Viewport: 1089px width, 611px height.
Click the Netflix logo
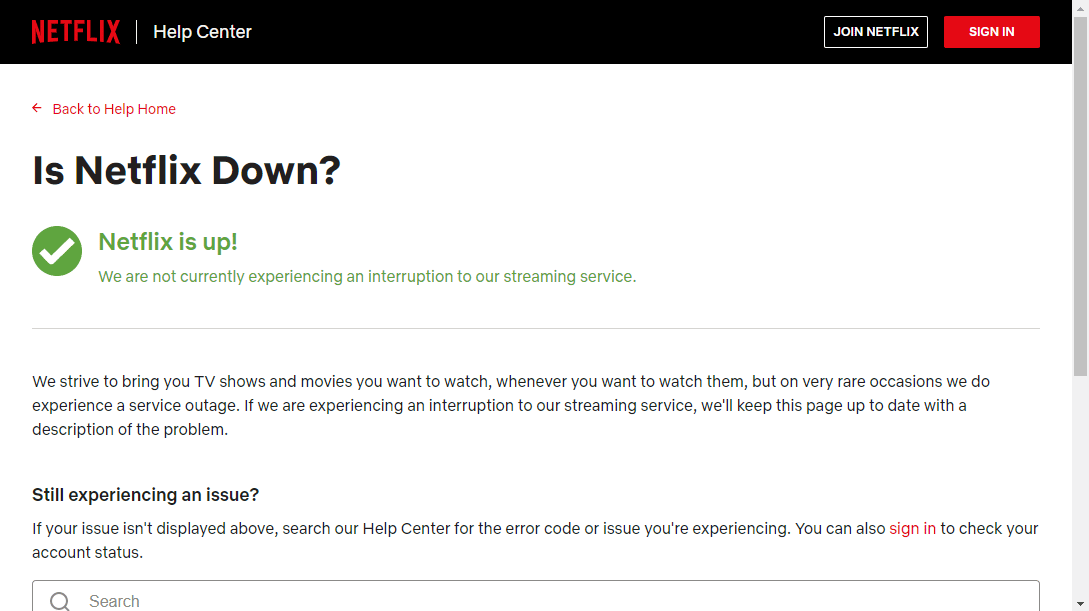click(x=75, y=31)
